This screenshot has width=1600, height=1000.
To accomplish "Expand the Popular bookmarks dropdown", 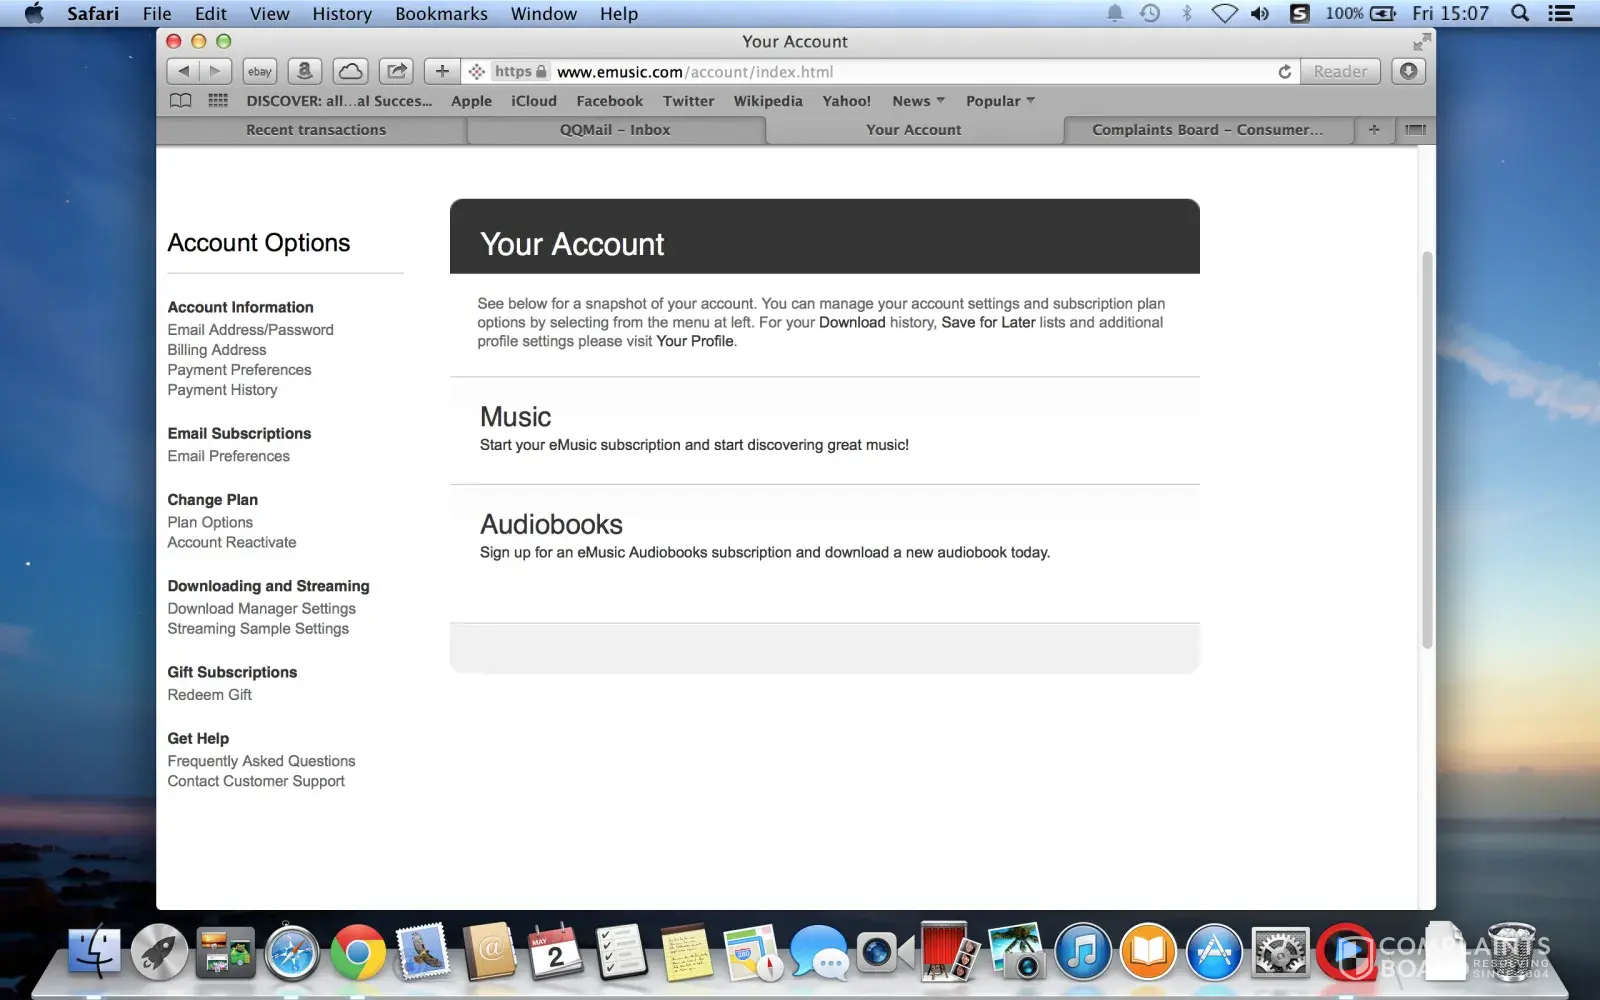I will click(1000, 101).
